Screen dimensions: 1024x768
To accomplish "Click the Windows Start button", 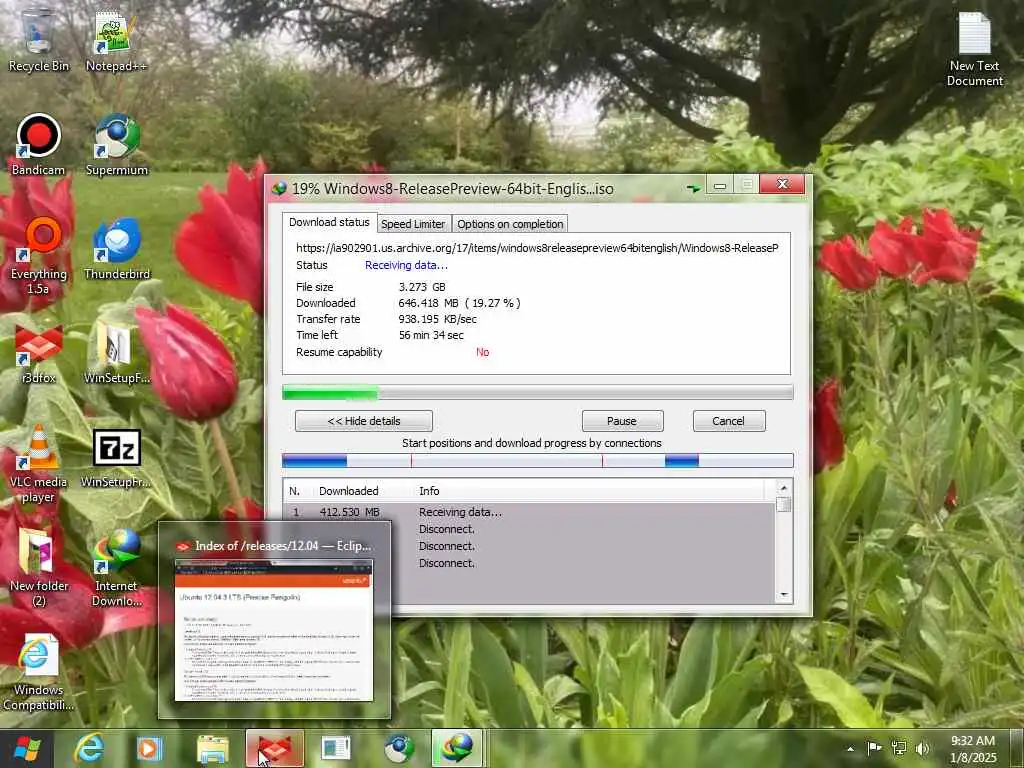I will [x=27, y=748].
